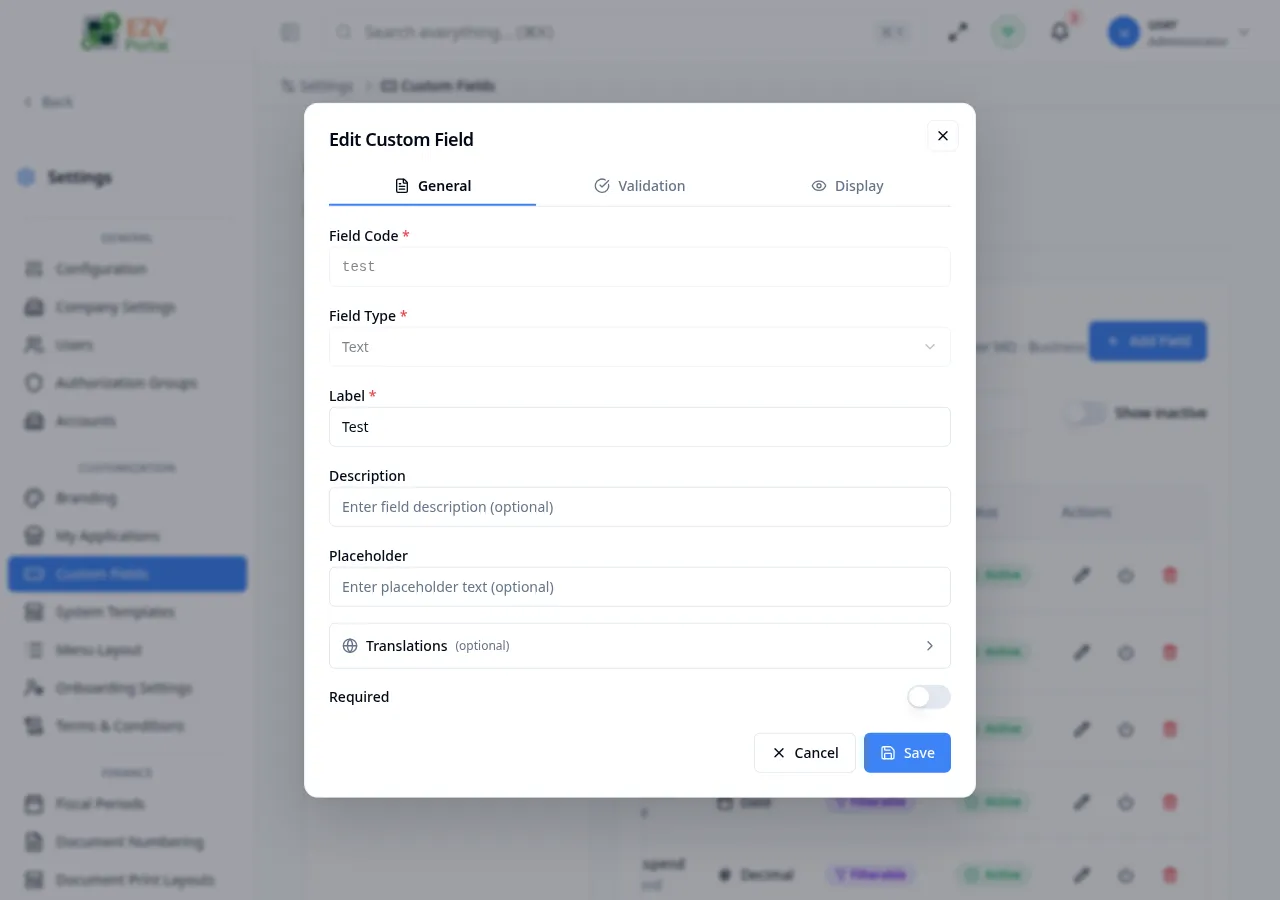
Task: Open Fiscal Periods in the sidebar
Action: [x=127, y=804]
